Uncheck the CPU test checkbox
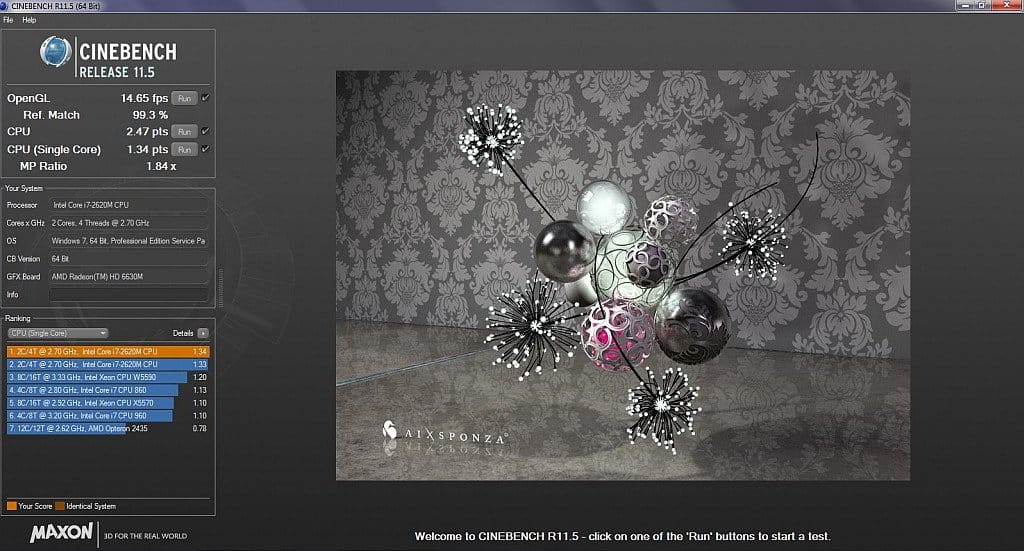The width and height of the screenshot is (1024, 551). click(x=205, y=131)
